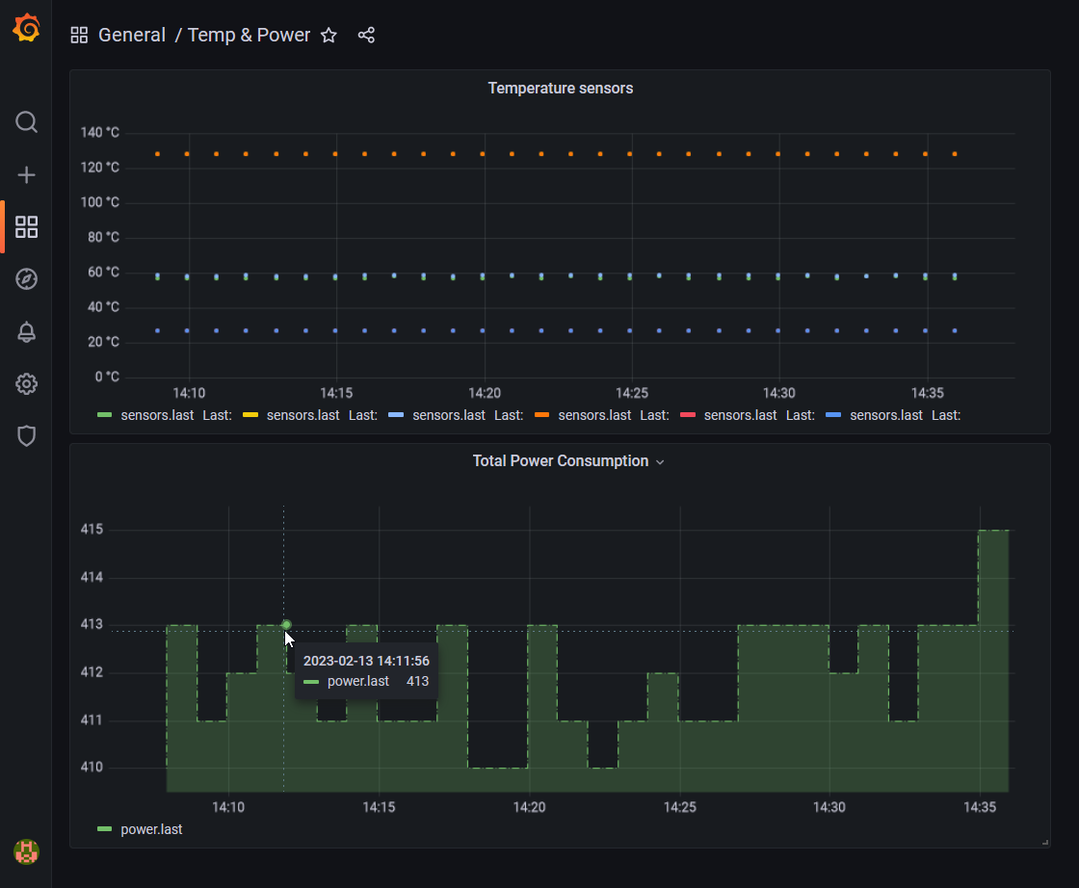Click the 14:35 axis label in power panel
The image size is (1079, 888).
[x=979, y=807]
